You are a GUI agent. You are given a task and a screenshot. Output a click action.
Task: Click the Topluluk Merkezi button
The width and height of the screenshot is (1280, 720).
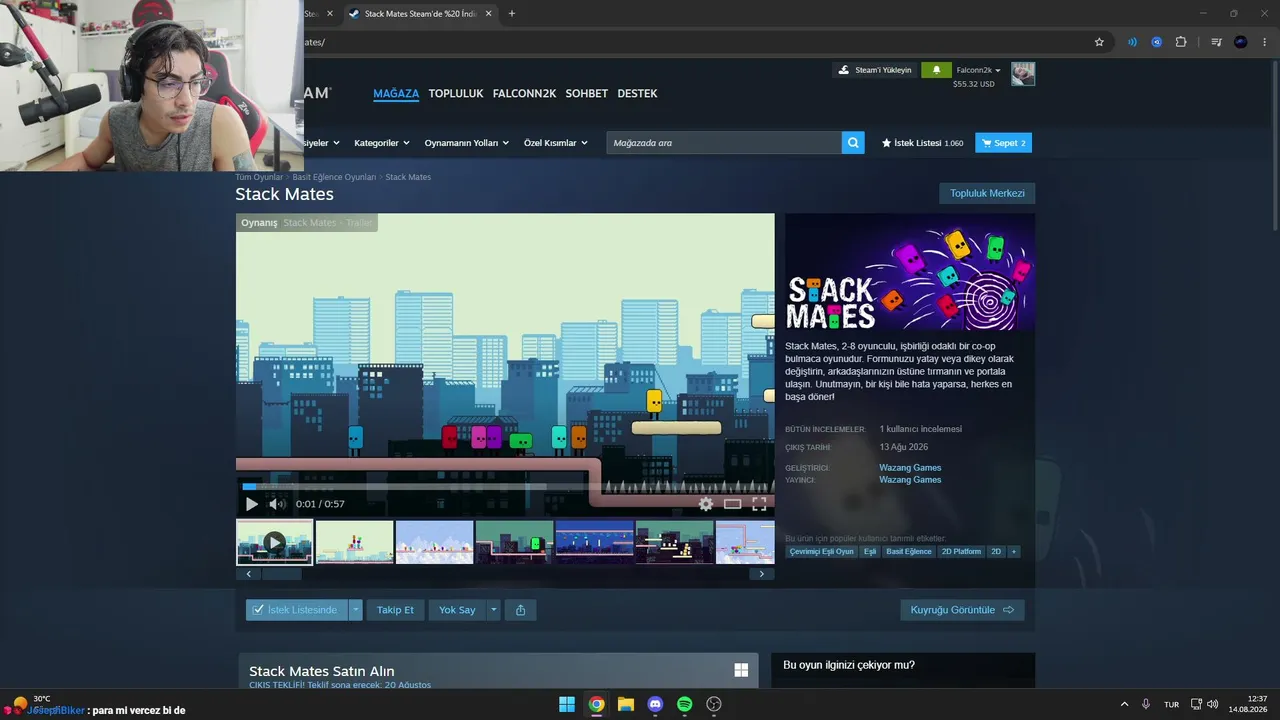tap(987, 193)
